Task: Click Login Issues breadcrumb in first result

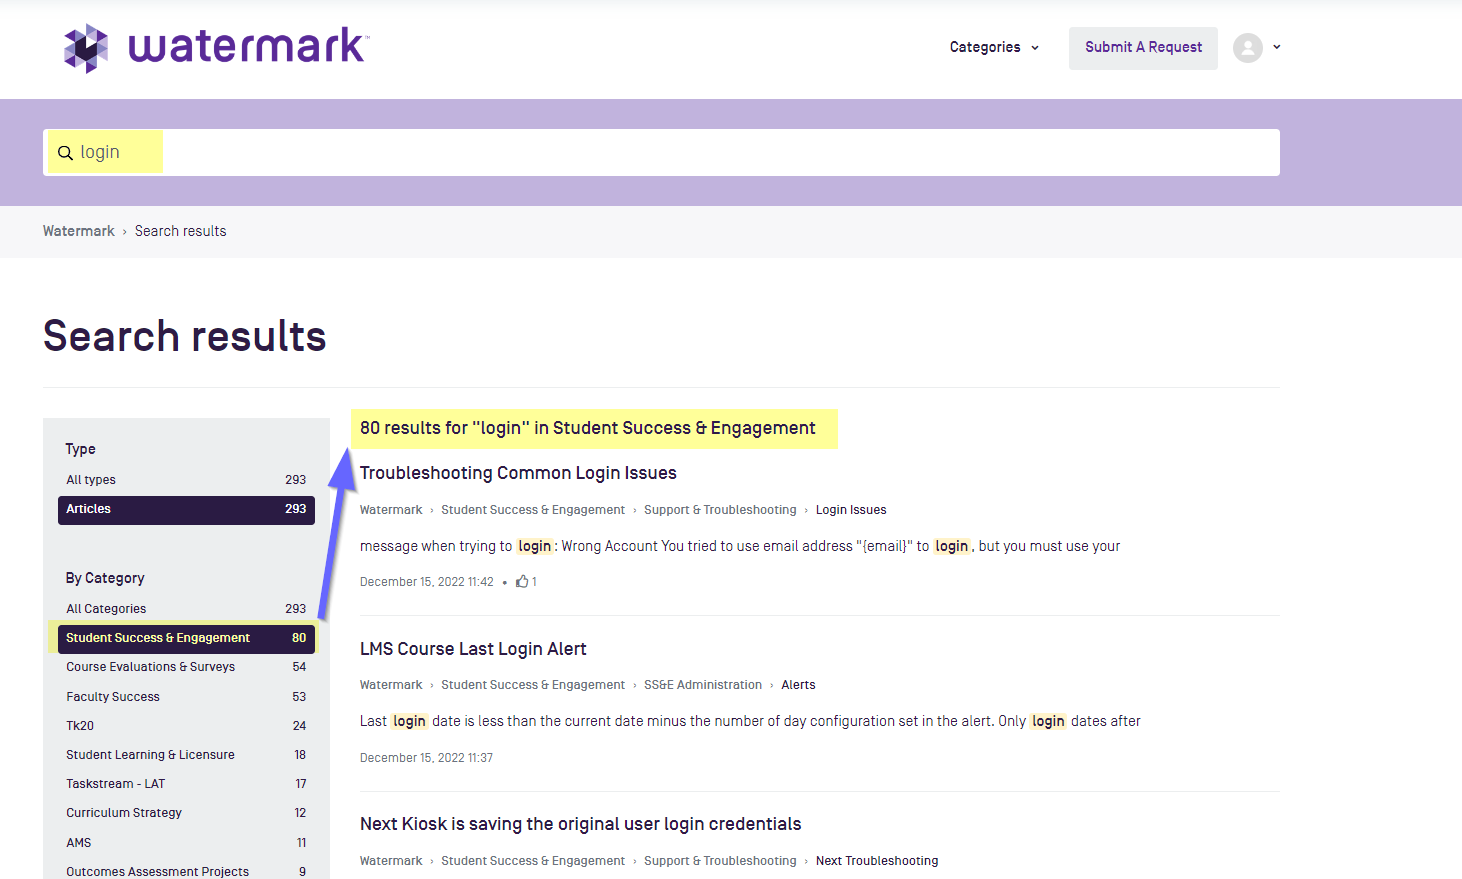Action: coord(851,510)
